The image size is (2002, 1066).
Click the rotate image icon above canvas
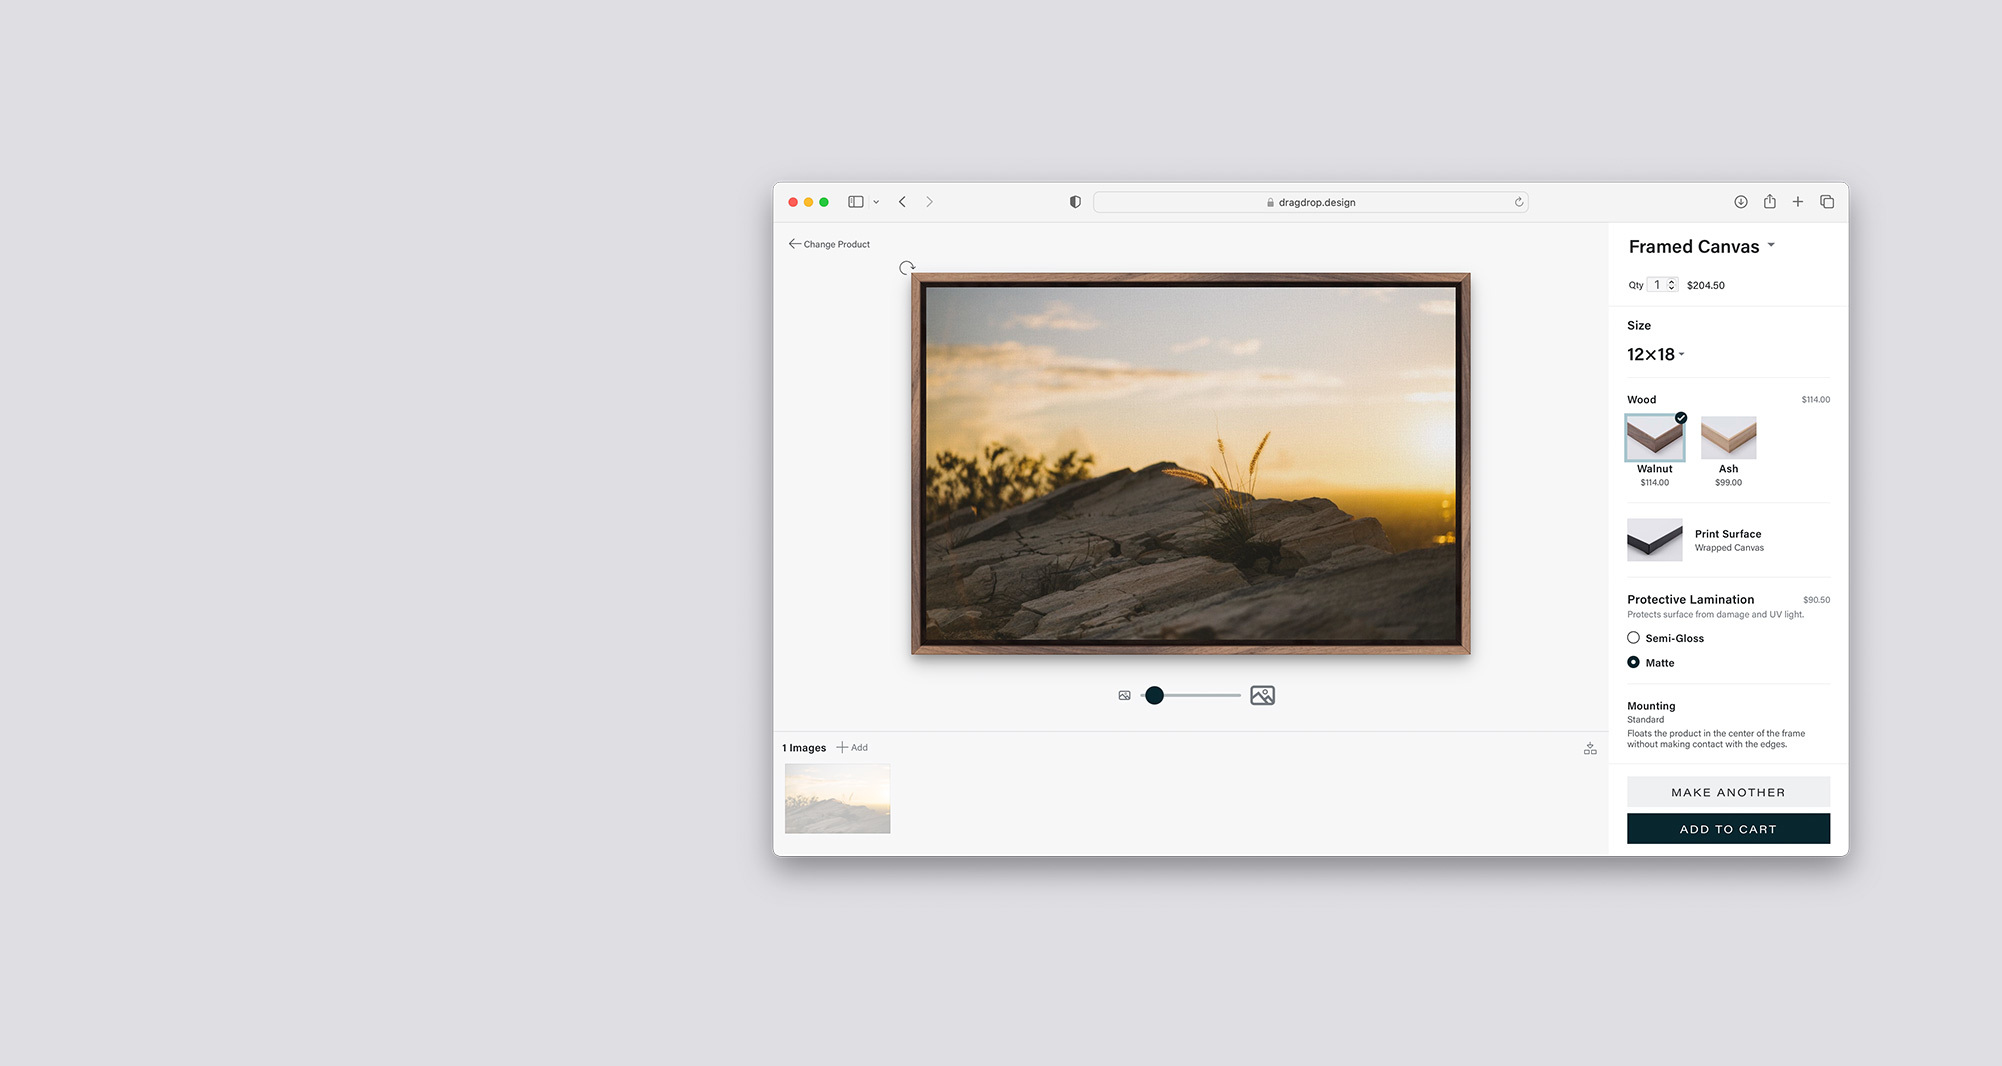coord(906,268)
